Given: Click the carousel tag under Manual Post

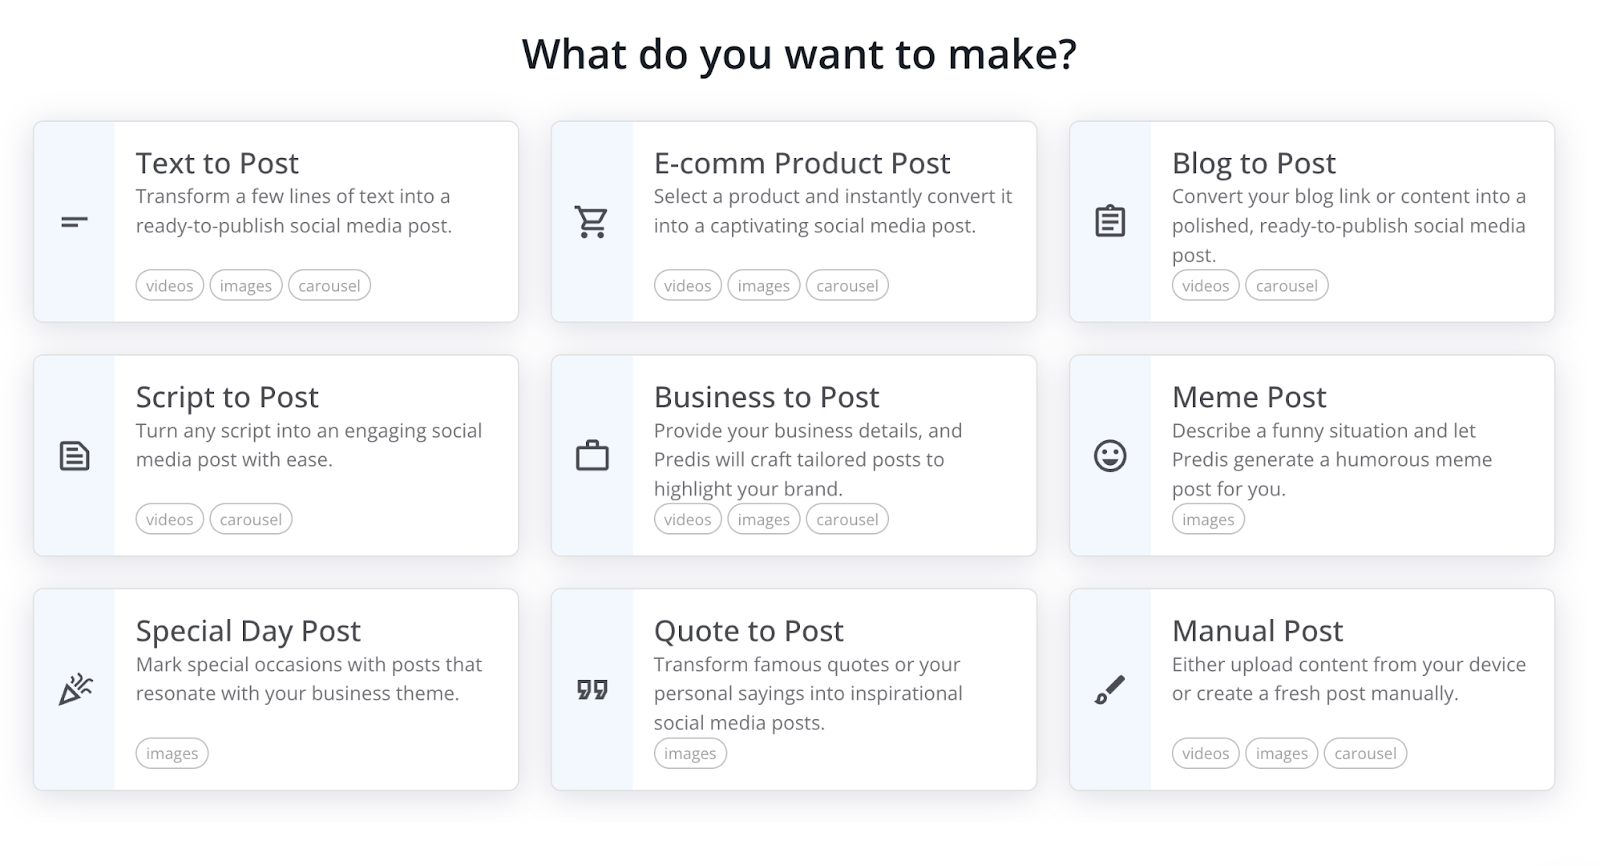Looking at the screenshot, I should 1365,754.
